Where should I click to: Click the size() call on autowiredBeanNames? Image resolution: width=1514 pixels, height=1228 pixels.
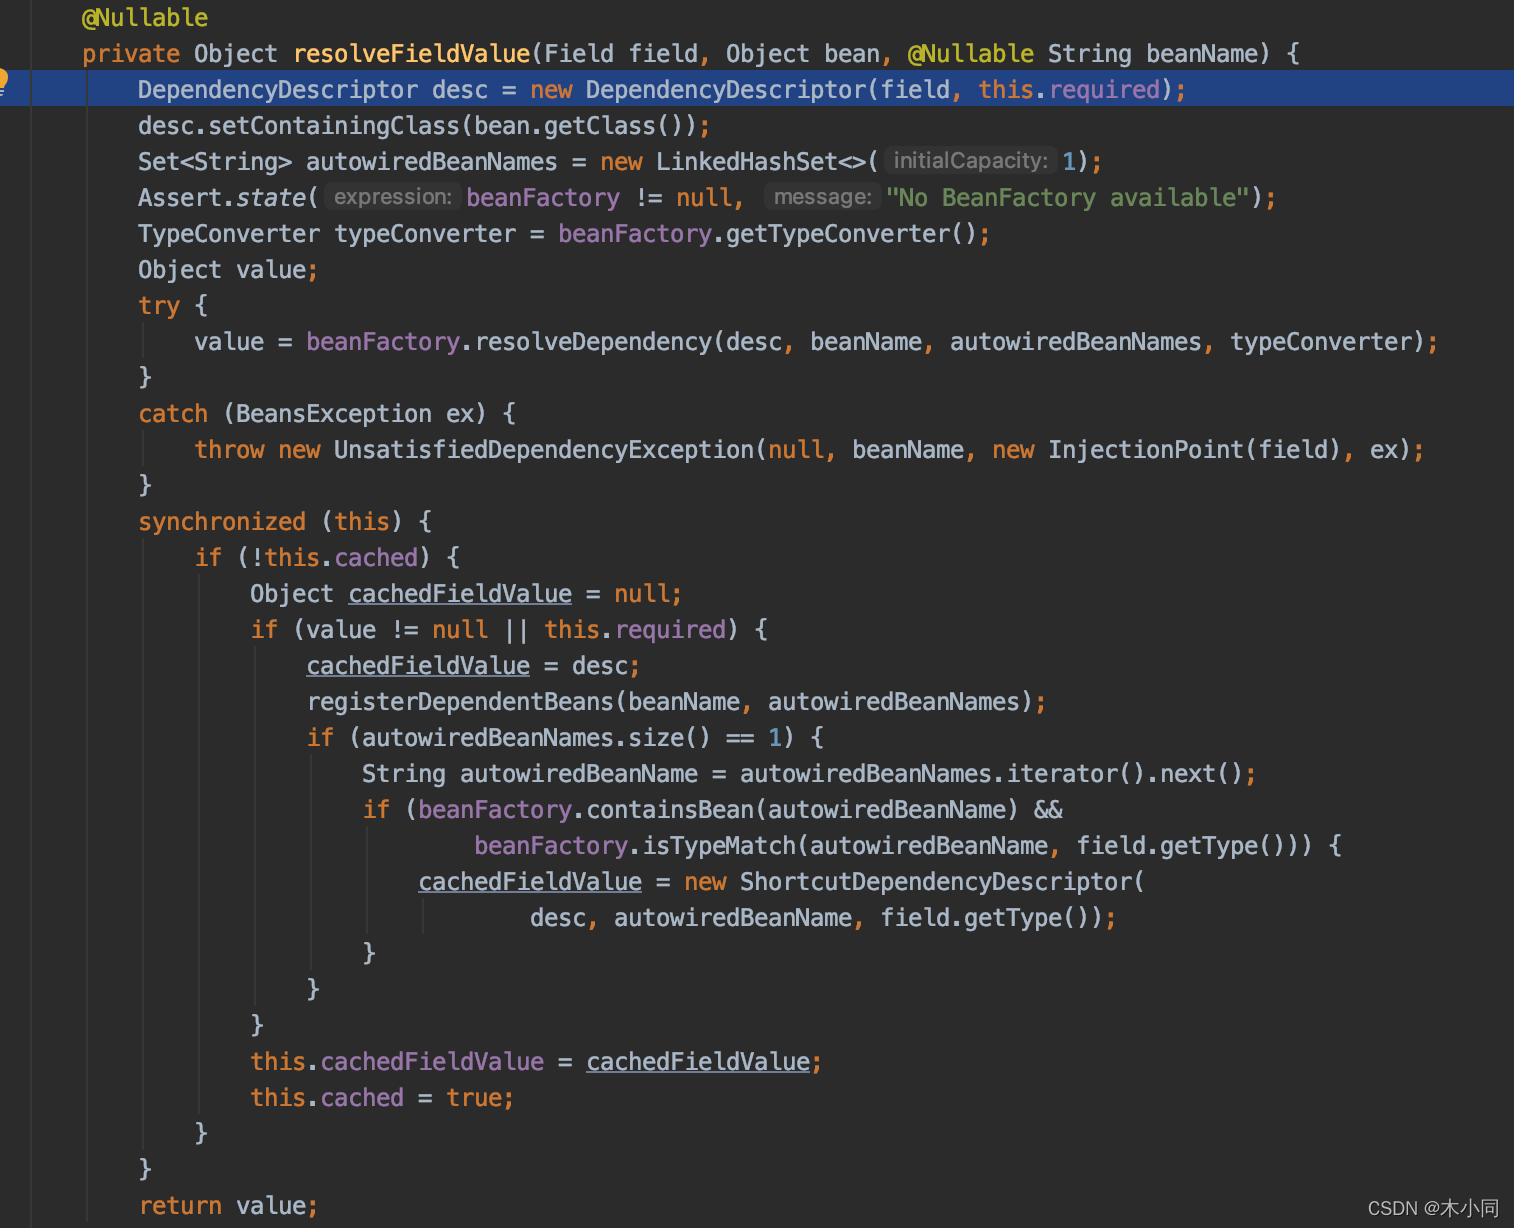pos(669,738)
